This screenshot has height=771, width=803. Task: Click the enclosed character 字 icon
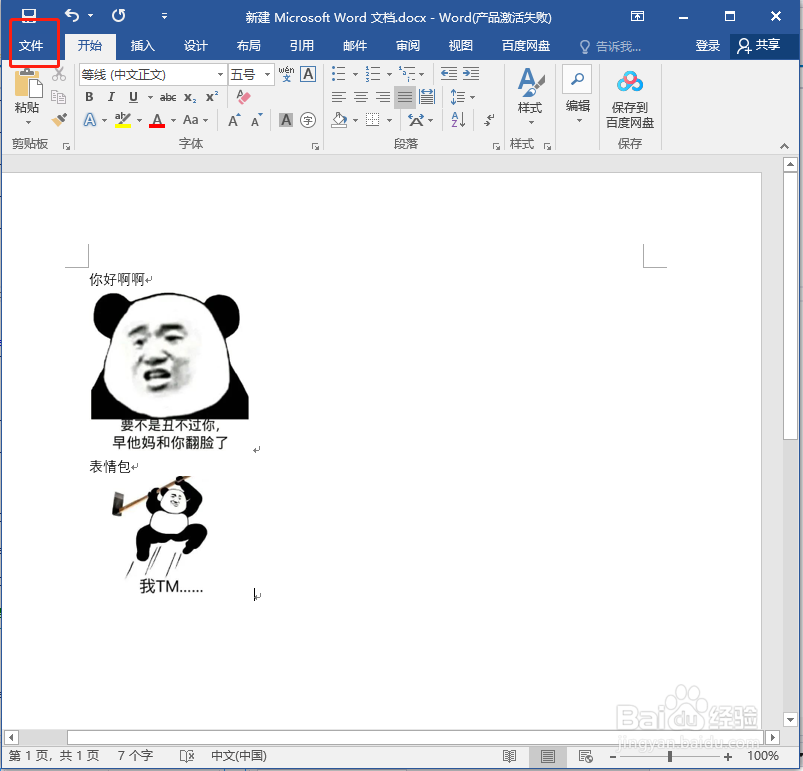(308, 120)
